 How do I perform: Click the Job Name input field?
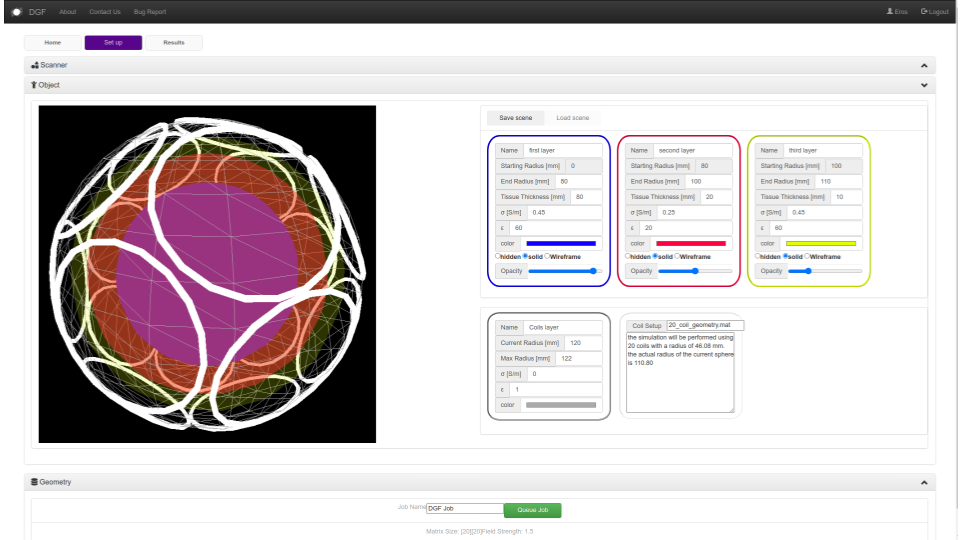click(x=464, y=509)
